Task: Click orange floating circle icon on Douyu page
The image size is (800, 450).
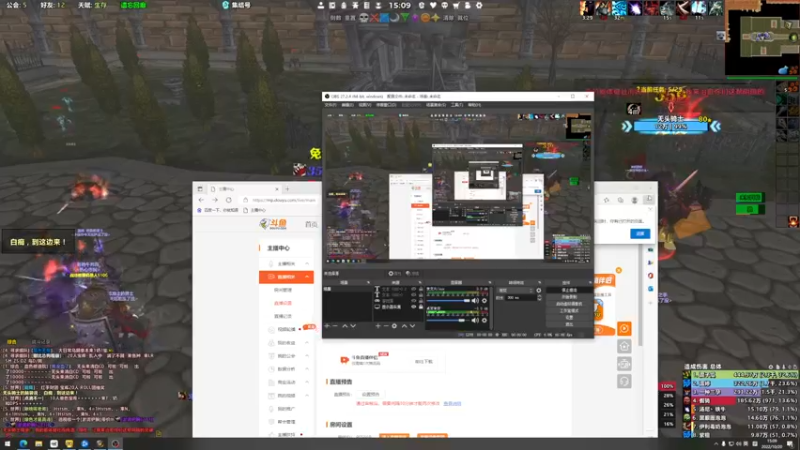Action: (624, 329)
